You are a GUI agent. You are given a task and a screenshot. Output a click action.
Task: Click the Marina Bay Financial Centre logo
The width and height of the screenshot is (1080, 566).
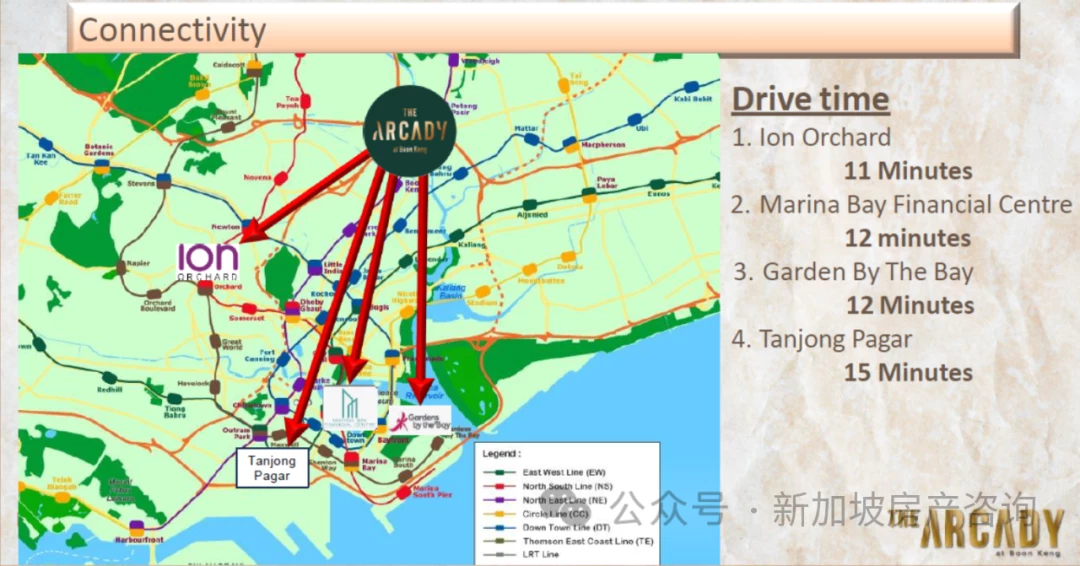pyautogui.click(x=350, y=407)
